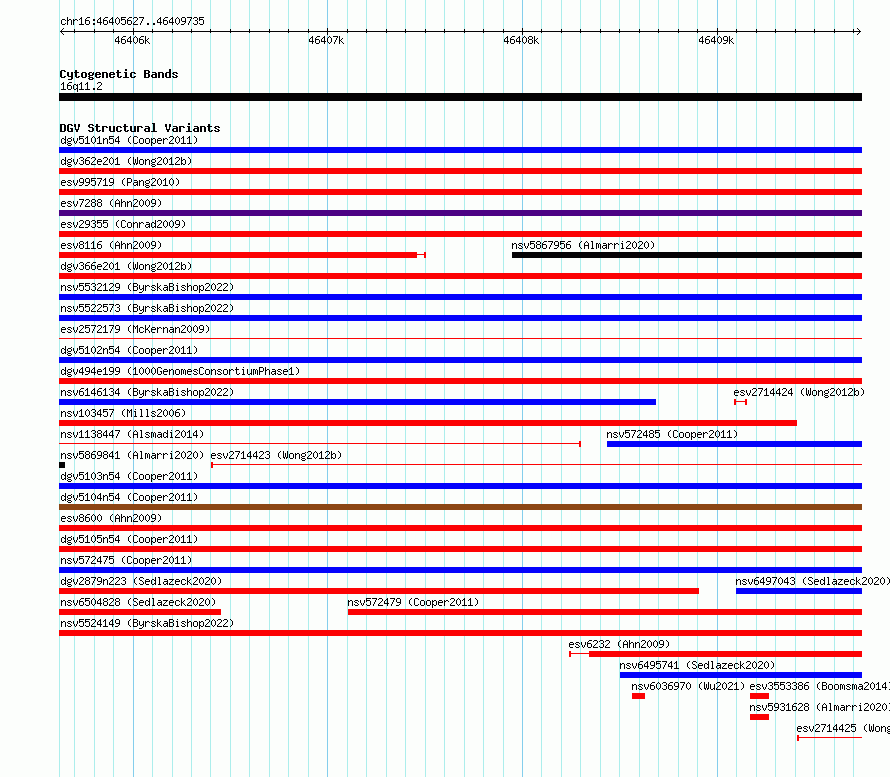Click the blue nsv6495741 variant bar
This screenshot has height=777, width=890.
[741, 675]
